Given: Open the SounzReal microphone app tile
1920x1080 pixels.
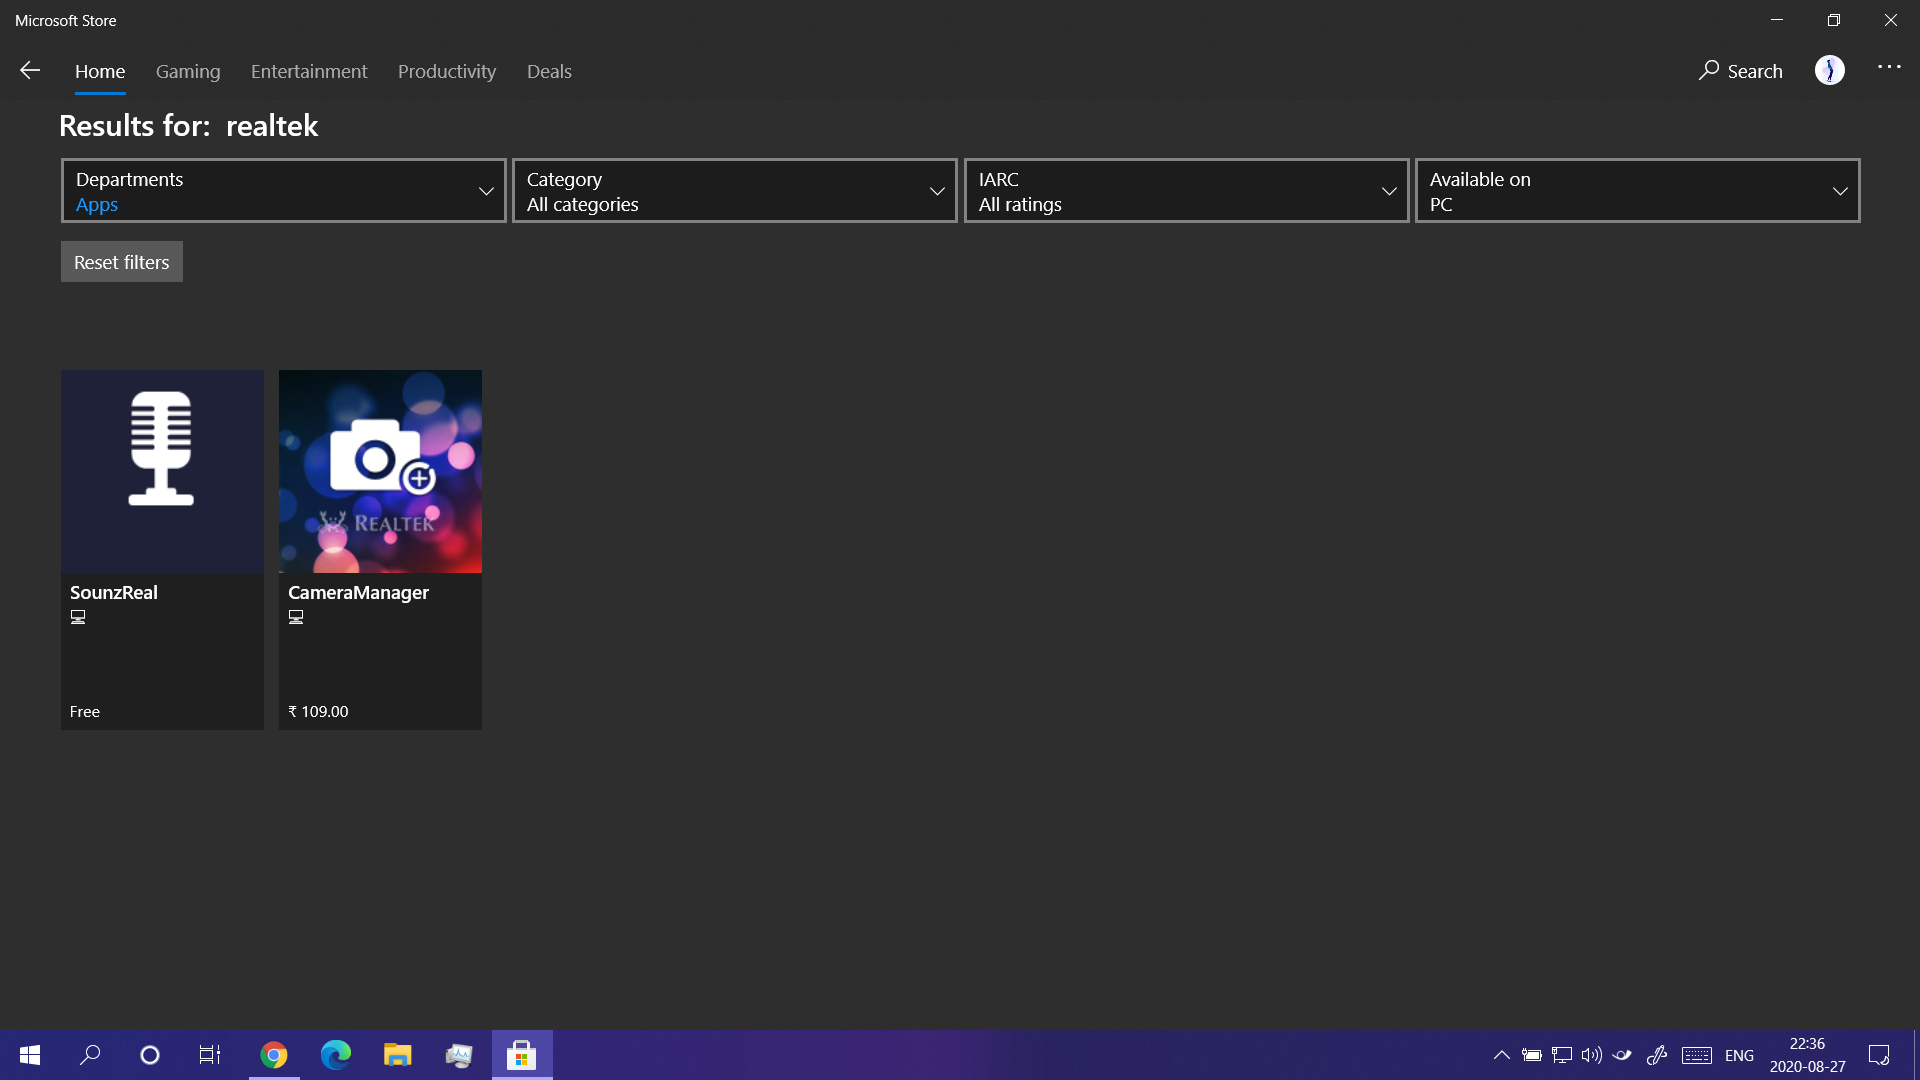Looking at the screenshot, I should tap(162, 471).
